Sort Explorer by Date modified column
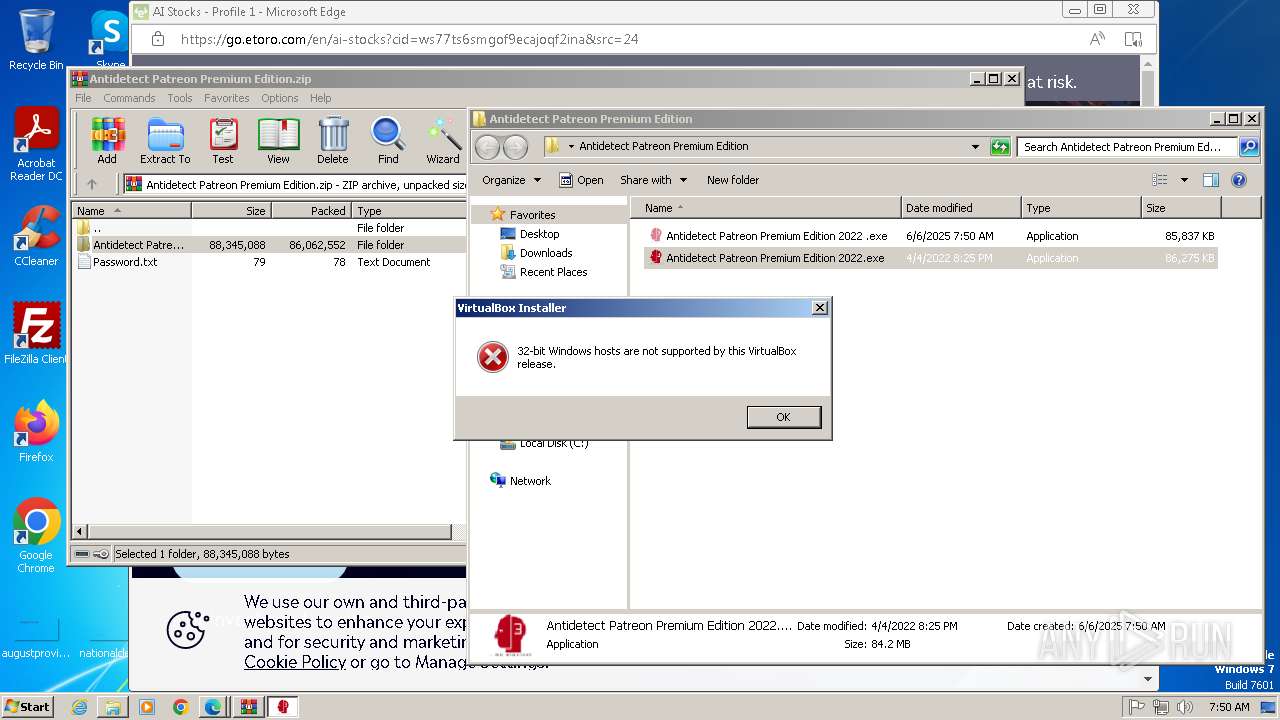The width and height of the screenshot is (1280, 720). [x=961, y=208]
